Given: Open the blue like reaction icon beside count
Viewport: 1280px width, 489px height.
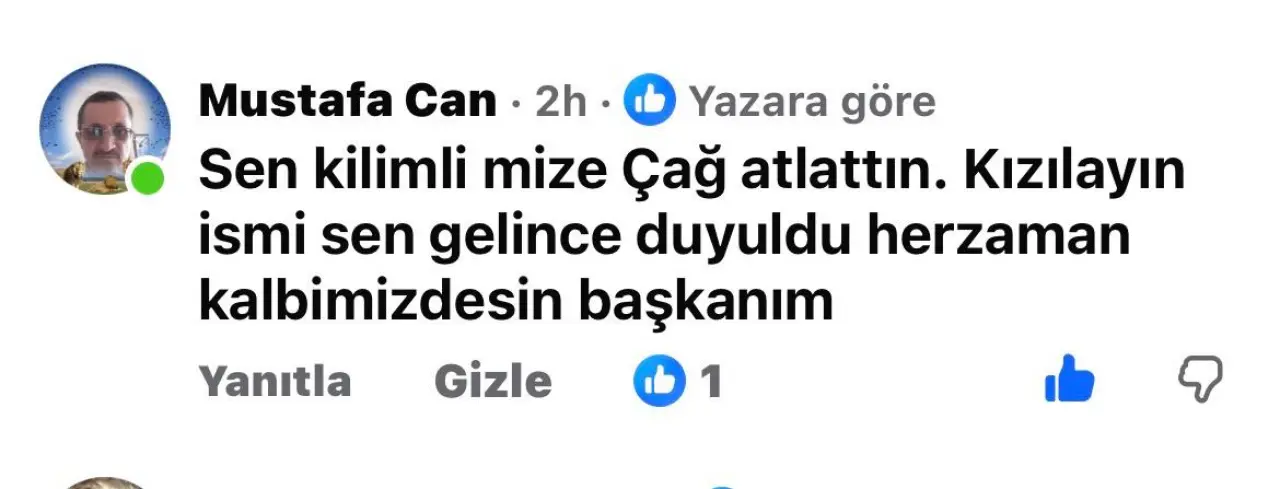Looking at the screenshot, I should pos(660,381).
